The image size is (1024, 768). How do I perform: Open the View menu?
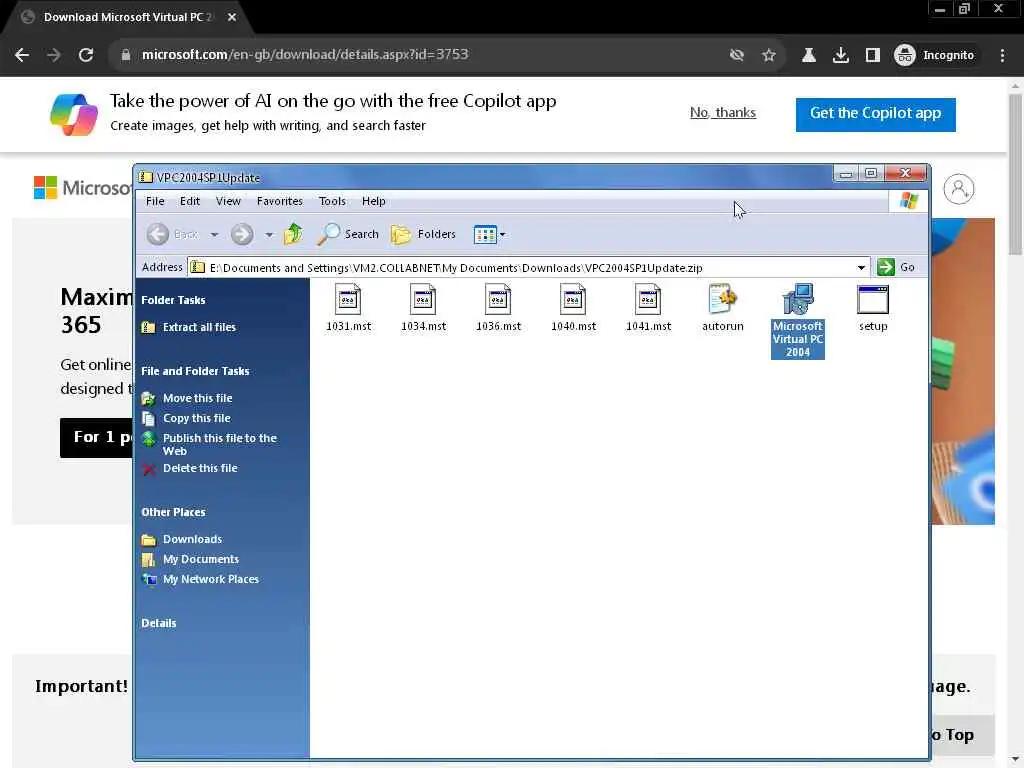pos(228,201)
